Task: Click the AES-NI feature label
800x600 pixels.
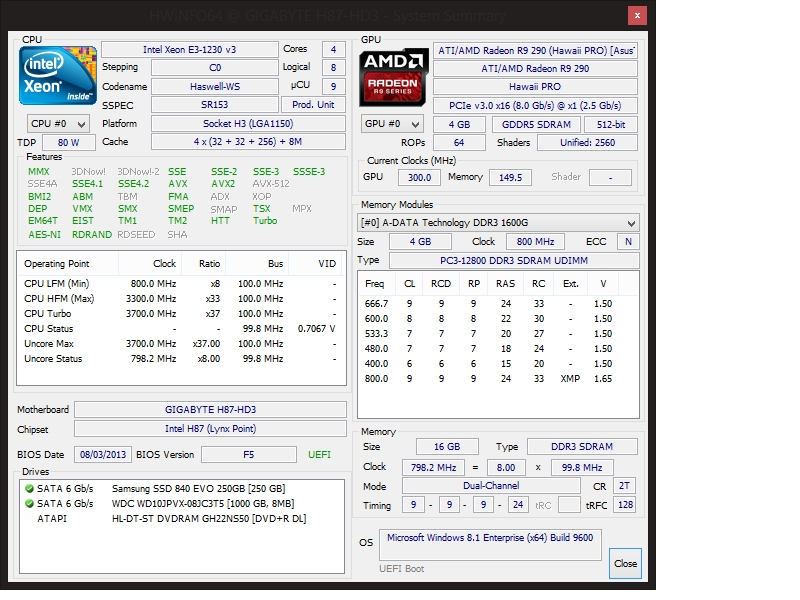Action: (x=44, y=235)
